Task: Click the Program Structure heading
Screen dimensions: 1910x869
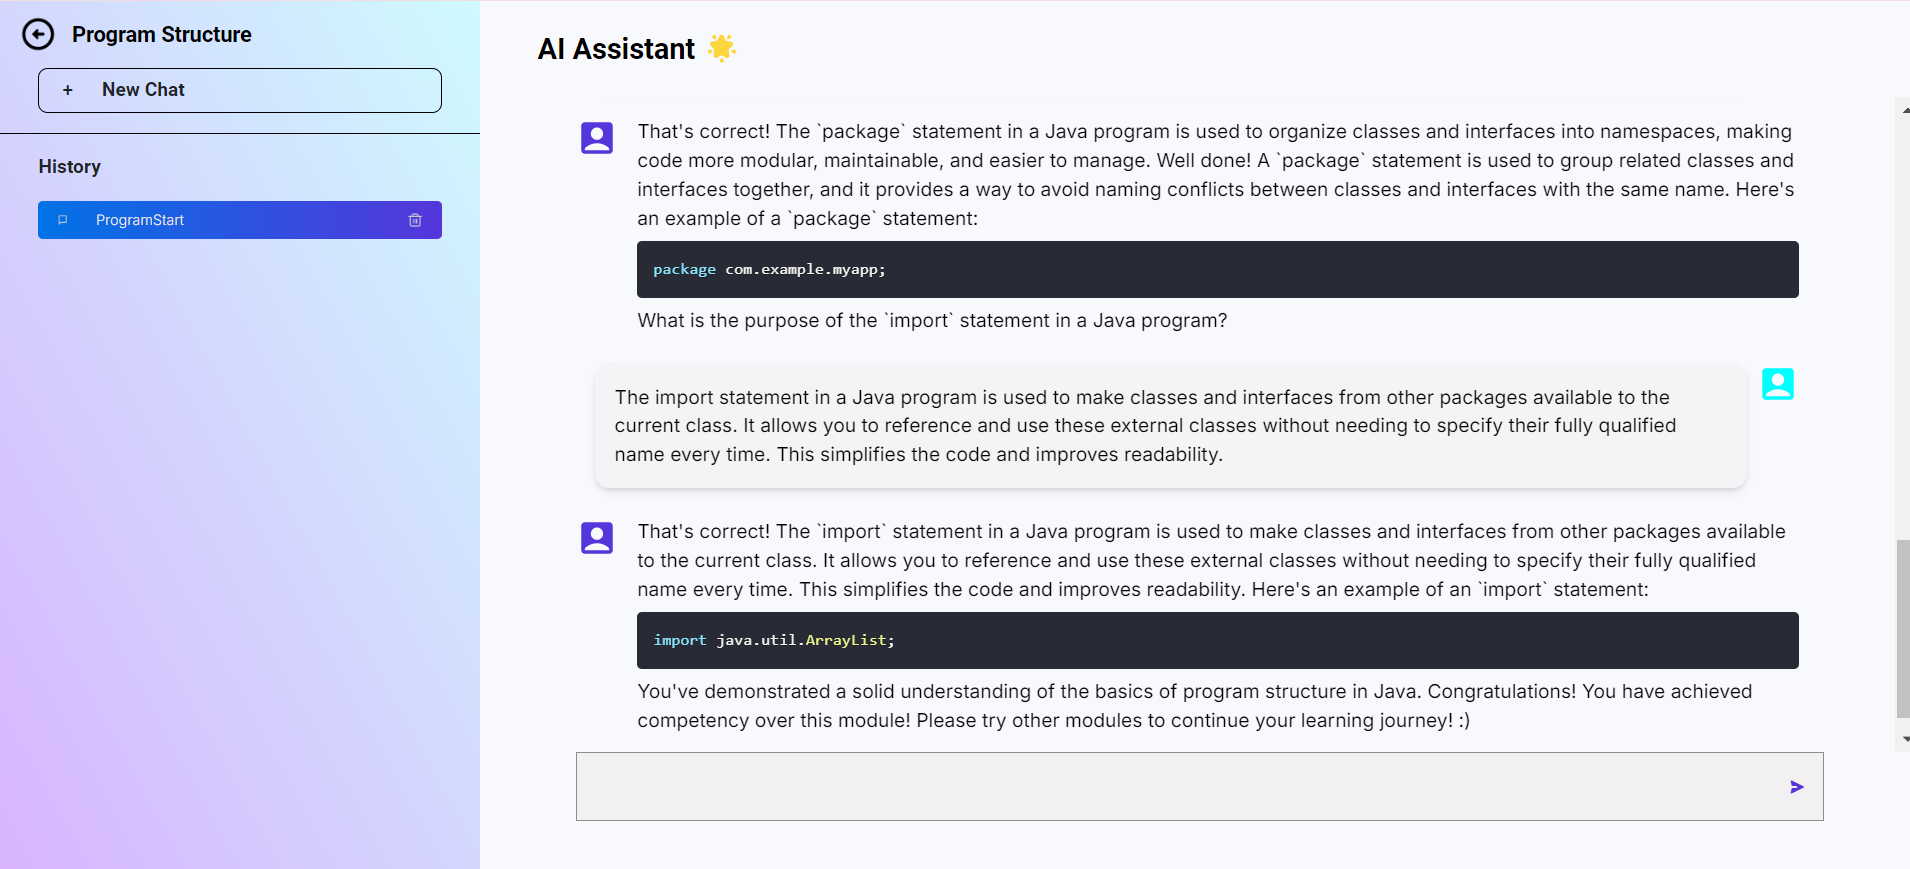Action: 162,35
